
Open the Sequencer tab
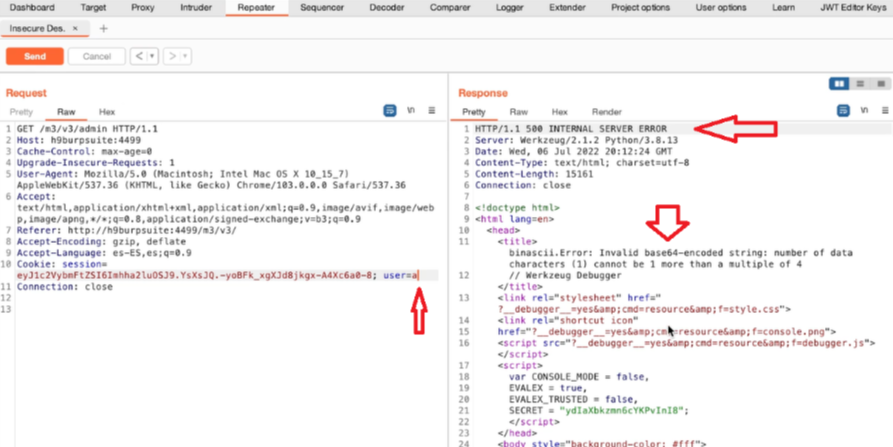322,7
